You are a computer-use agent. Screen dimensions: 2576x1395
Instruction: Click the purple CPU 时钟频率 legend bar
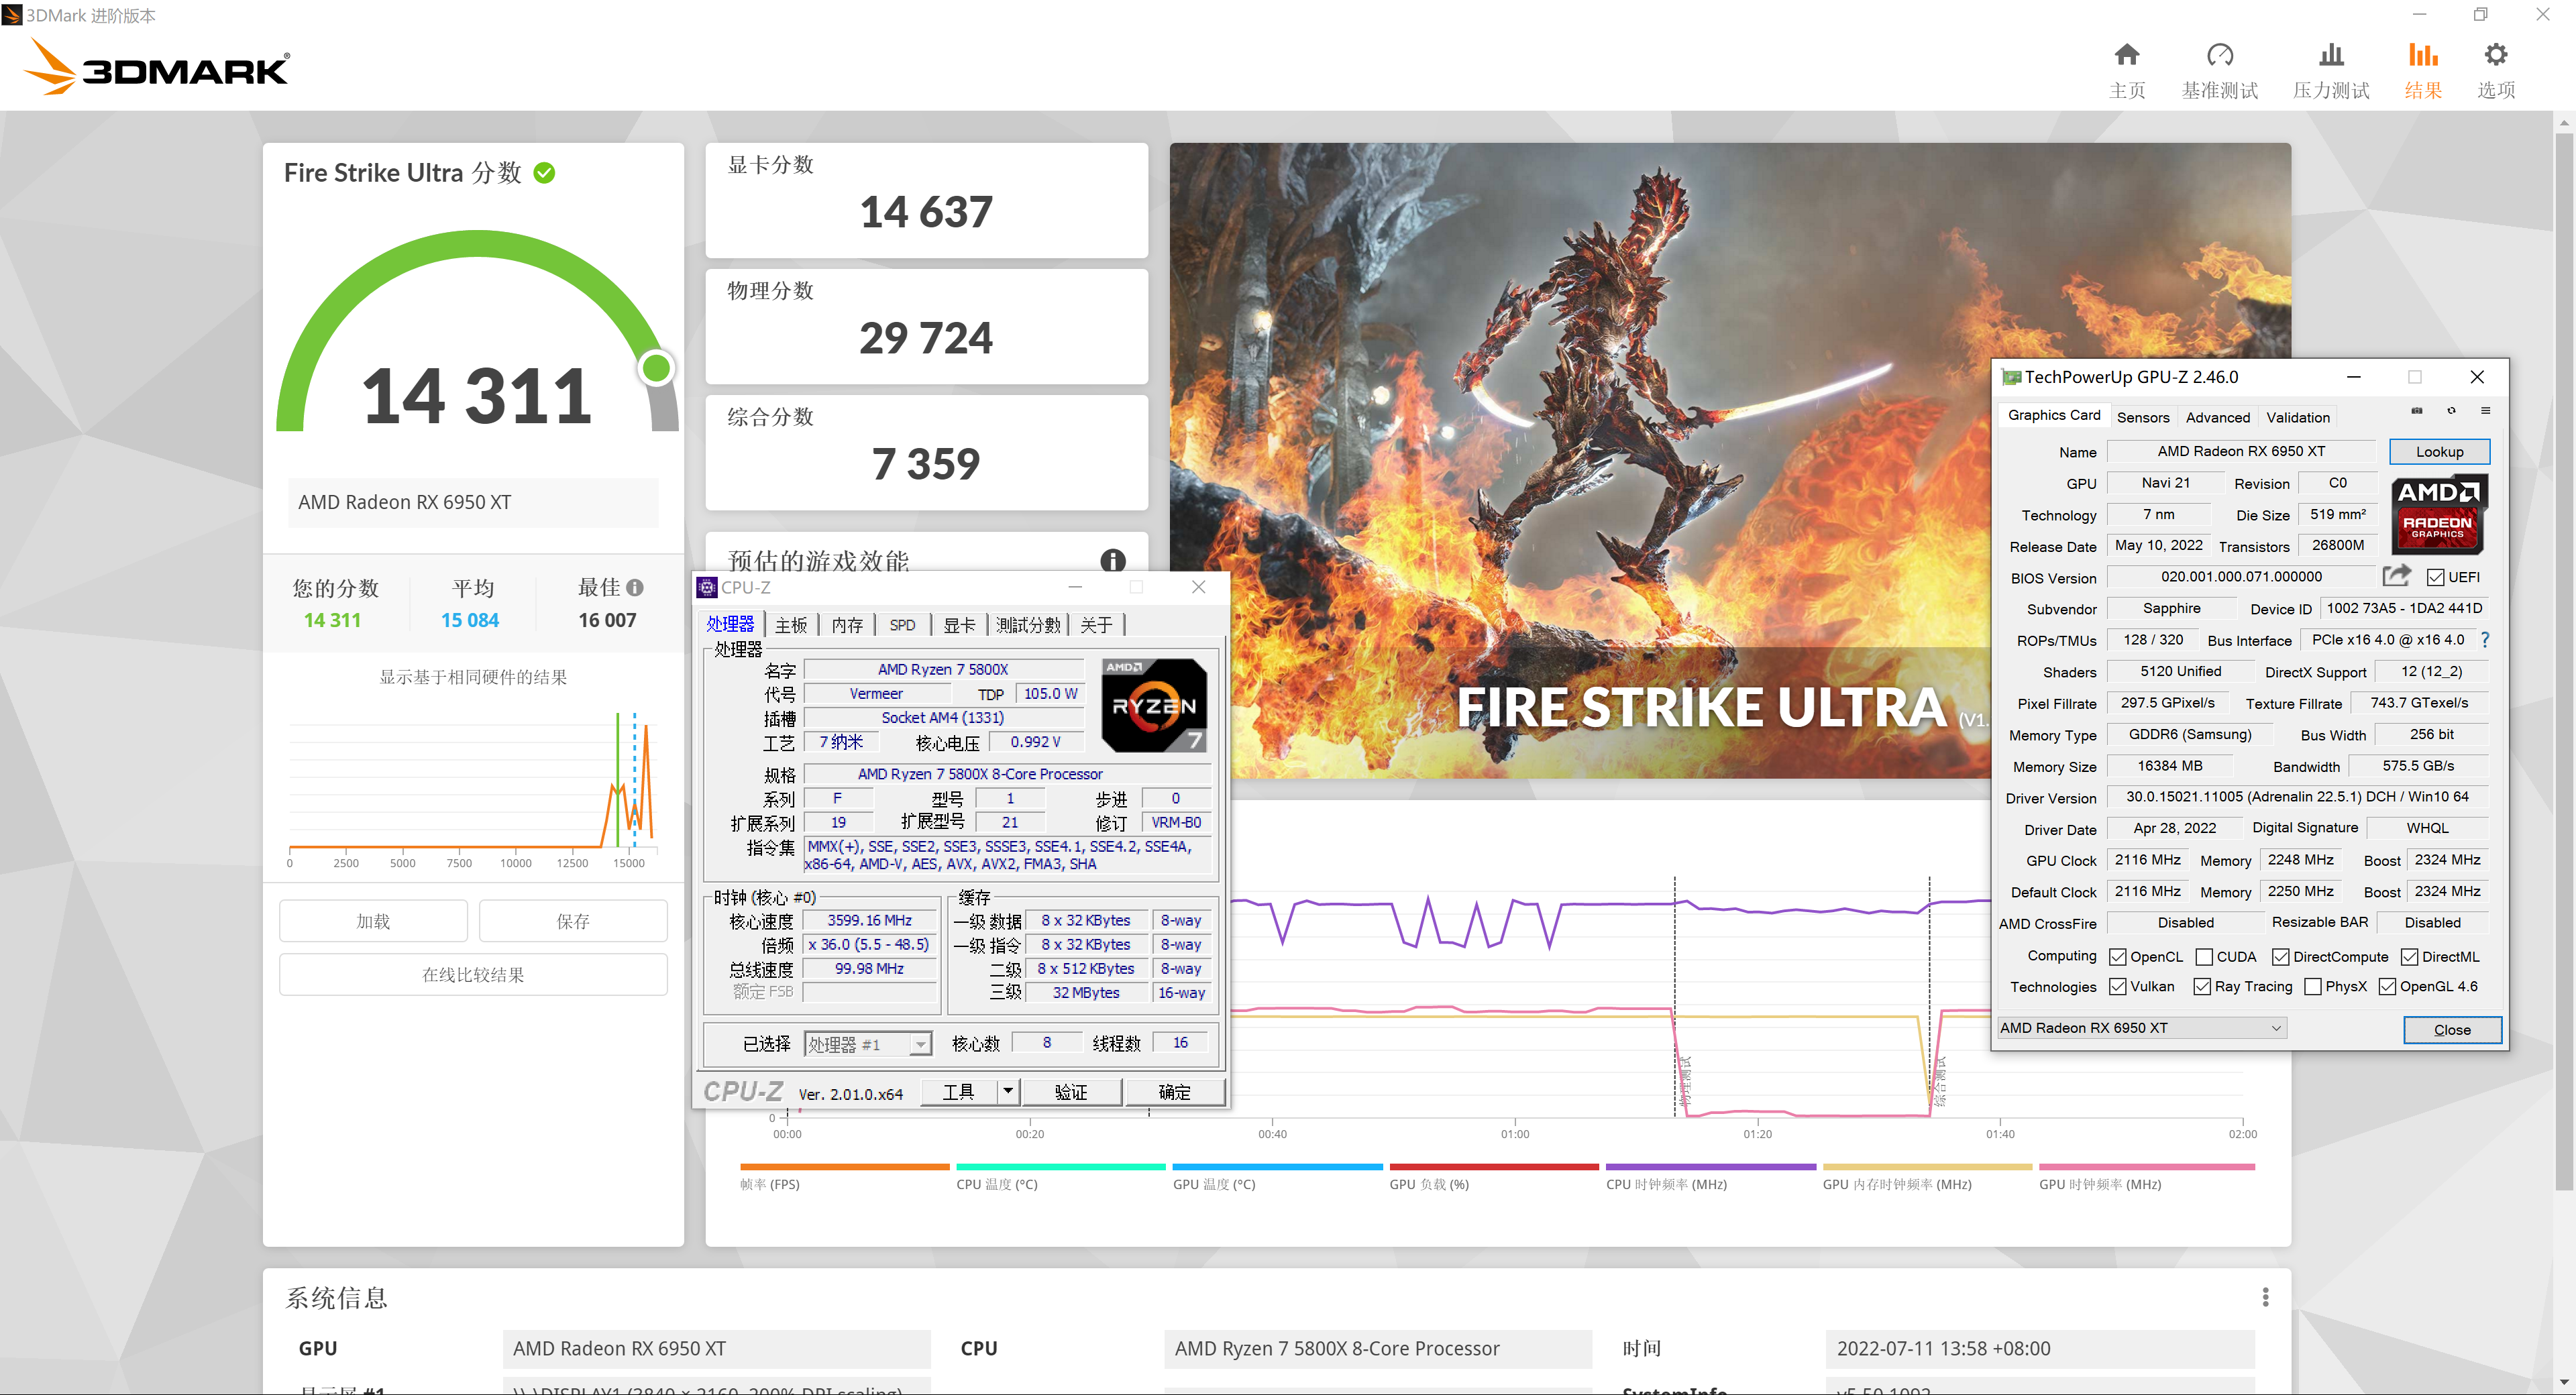tap(1710, 1166)
